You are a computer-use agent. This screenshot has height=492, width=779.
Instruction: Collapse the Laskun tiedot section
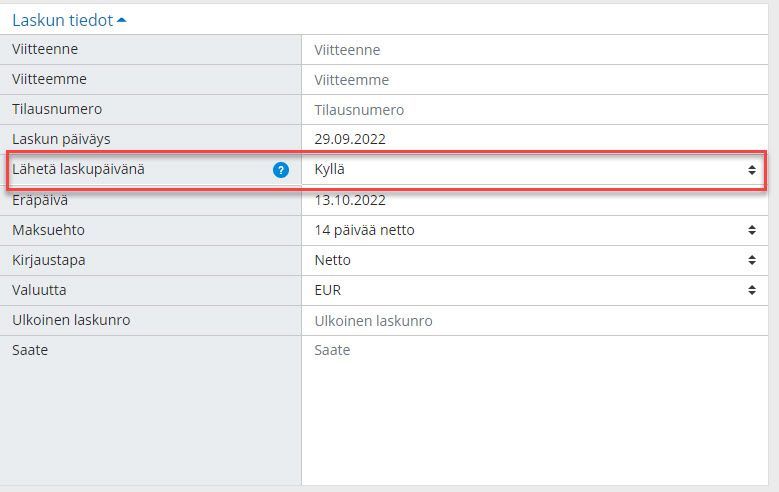point(69,19)
